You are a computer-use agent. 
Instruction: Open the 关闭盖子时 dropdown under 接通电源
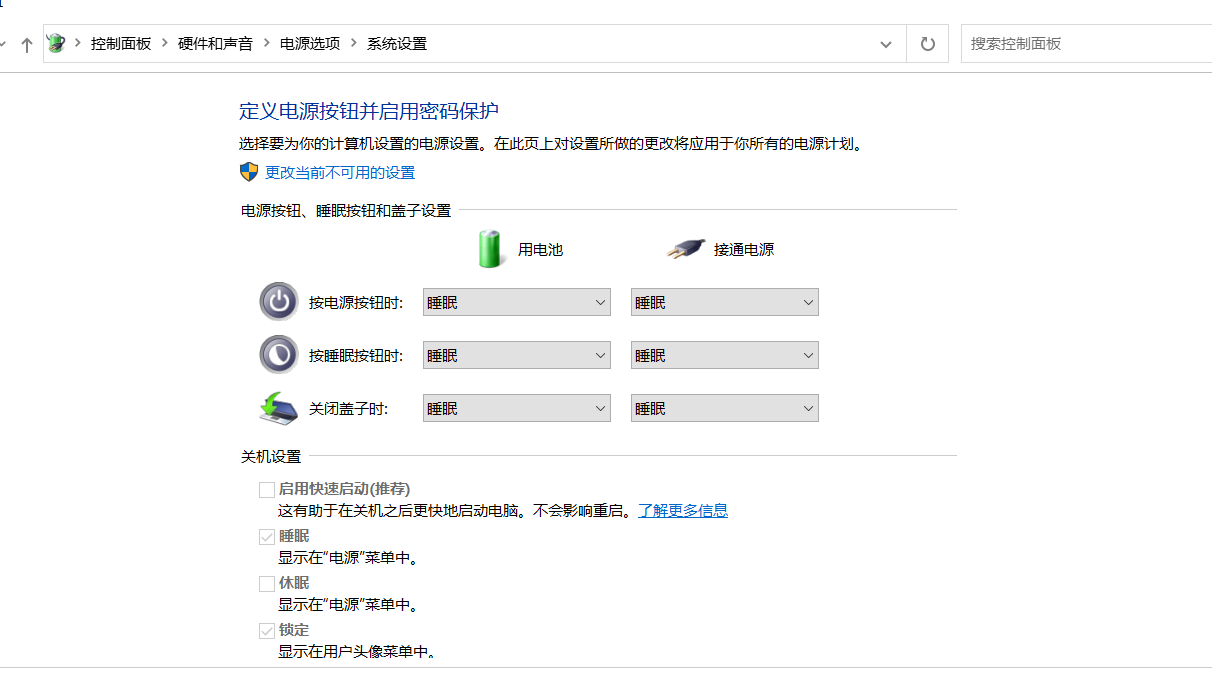[725, 408]
